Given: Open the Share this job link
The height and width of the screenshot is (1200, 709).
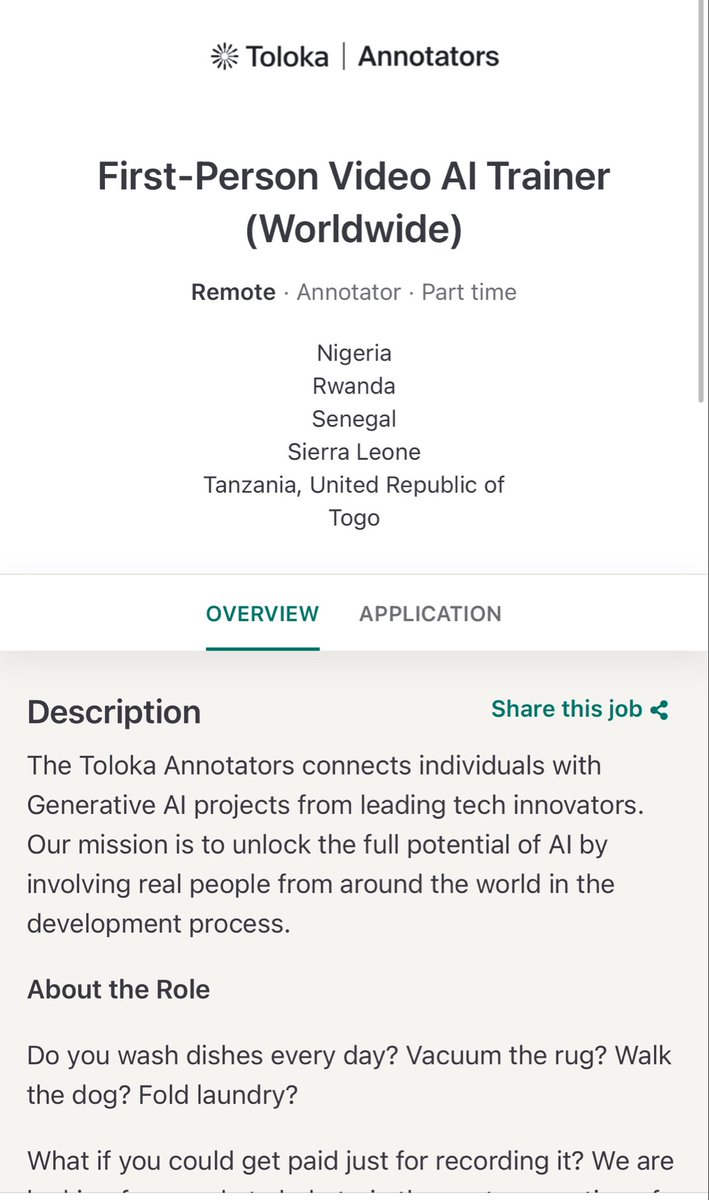Looking at the screenshot, I should click(x=580, y=709).
